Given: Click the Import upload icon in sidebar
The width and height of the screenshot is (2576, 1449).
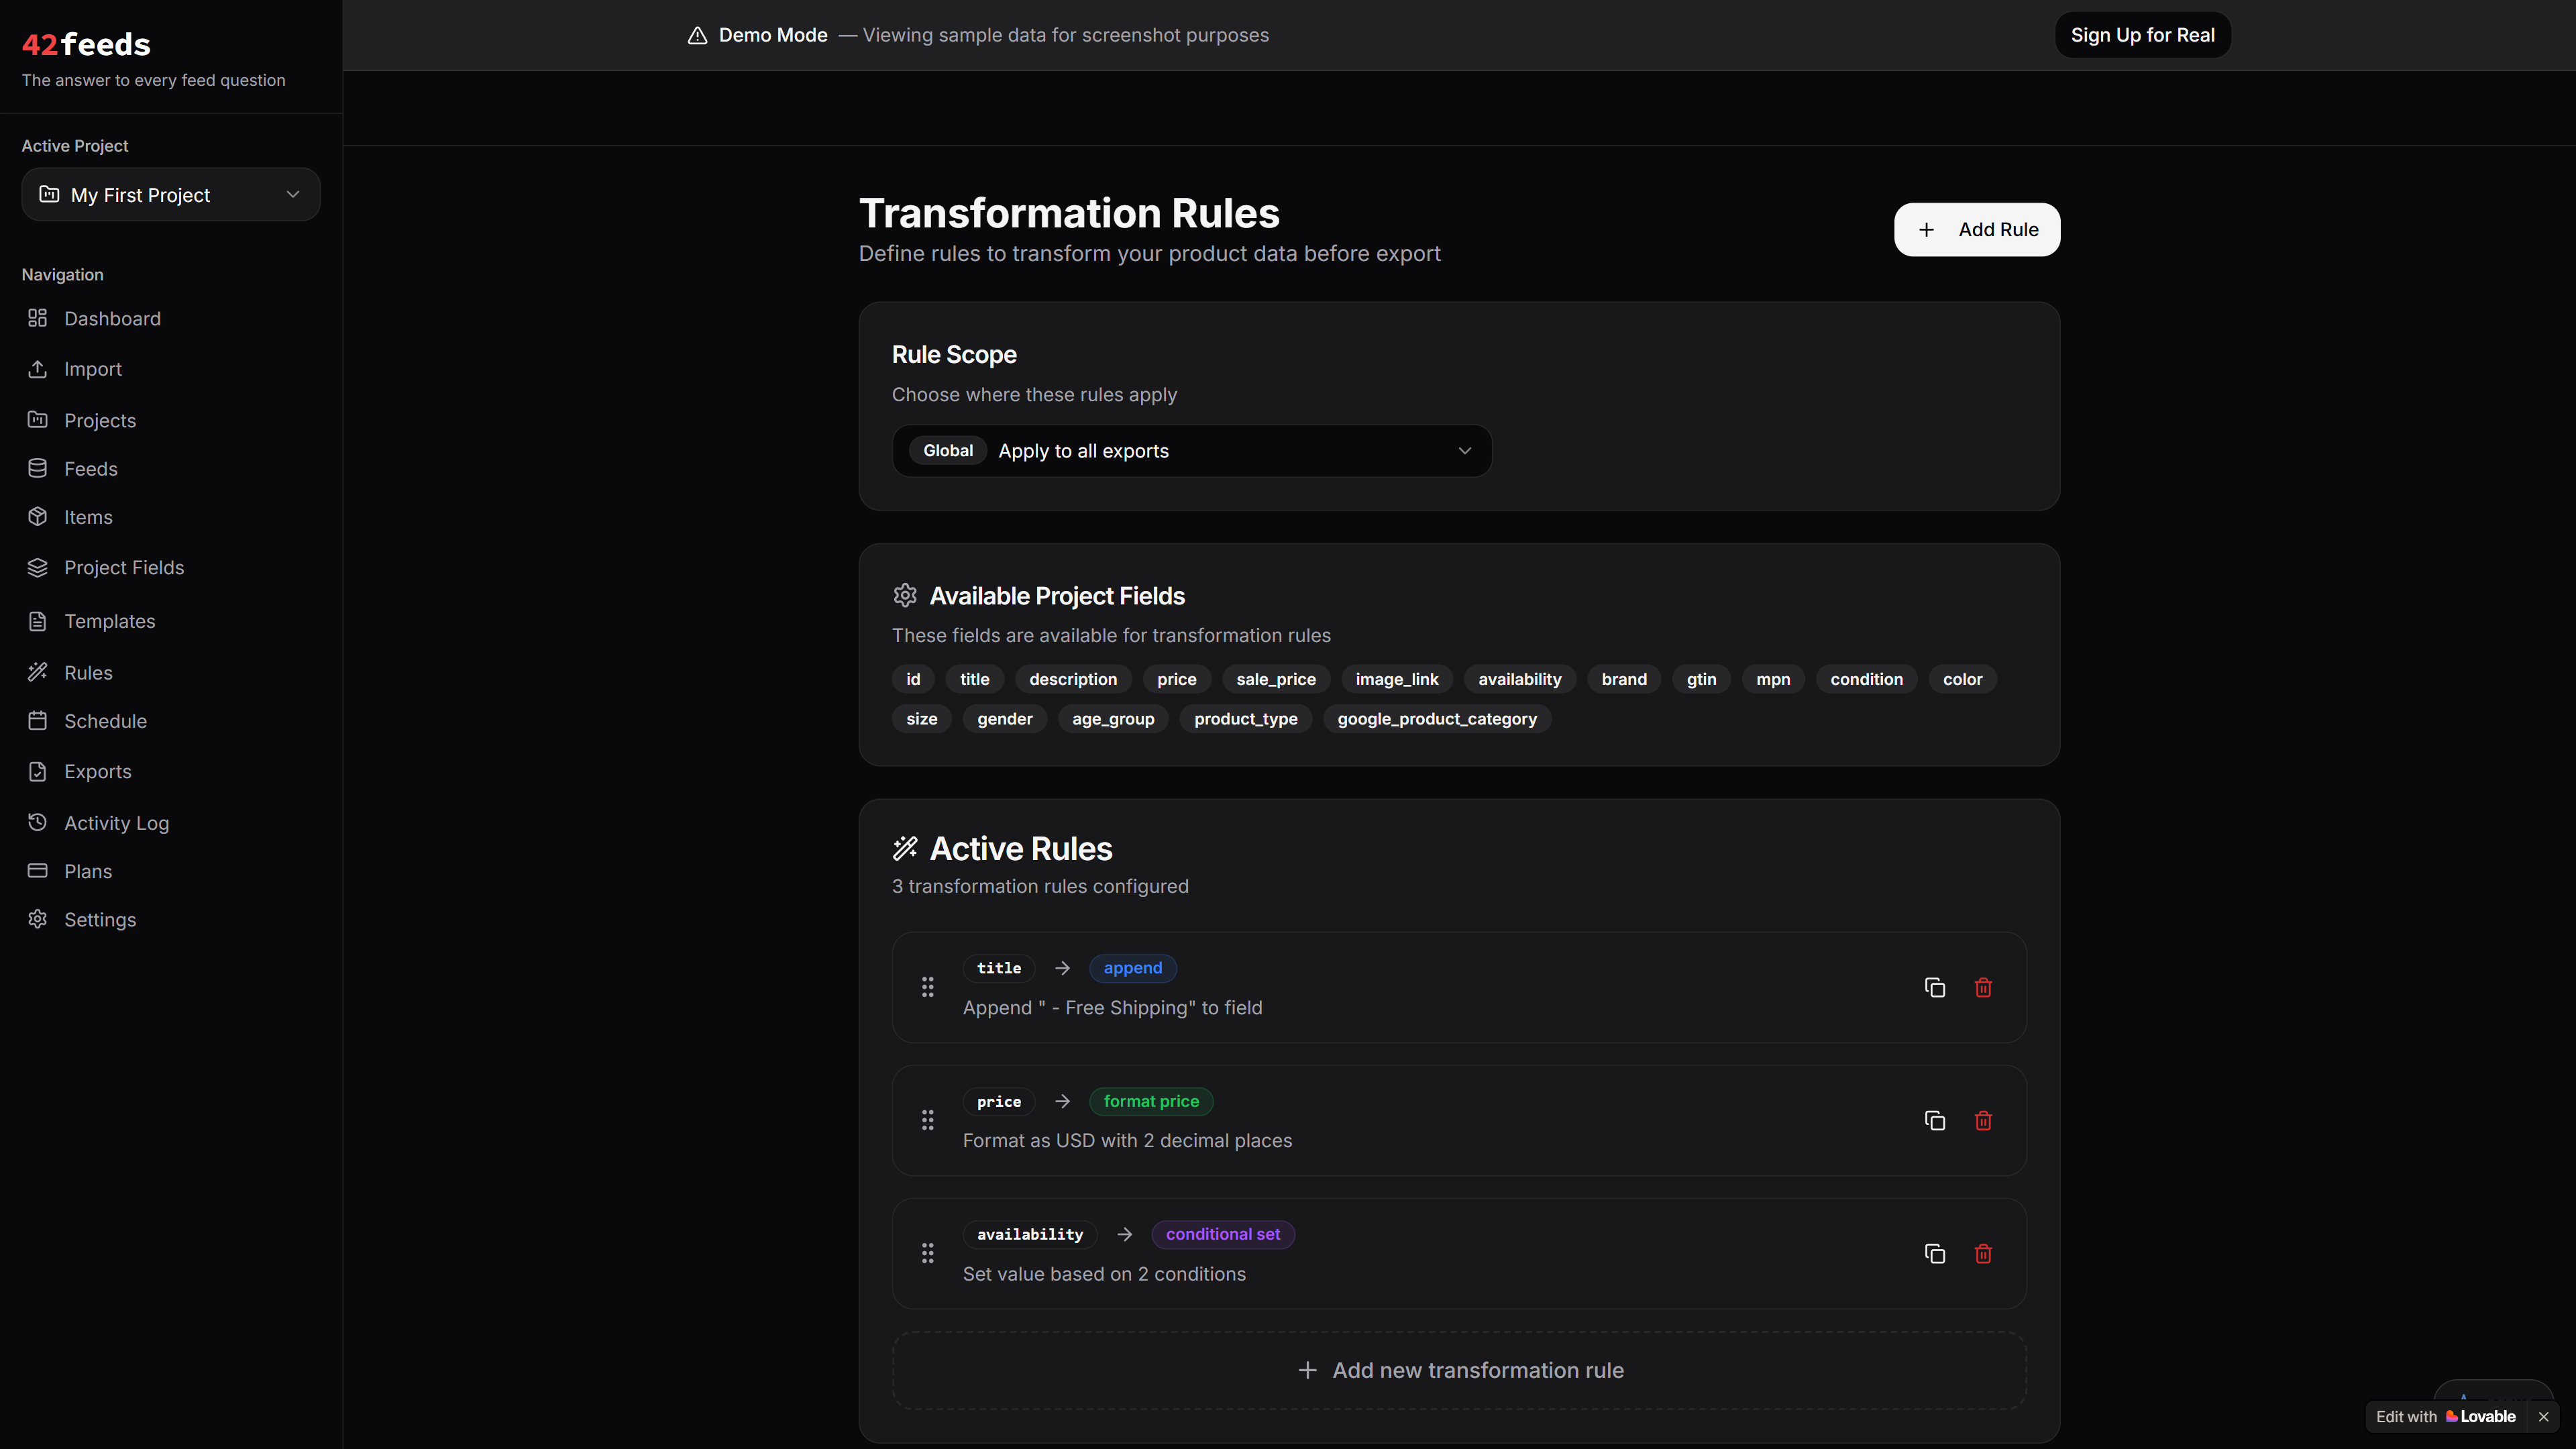Looking at the screenshot, I should coord(38,369).
